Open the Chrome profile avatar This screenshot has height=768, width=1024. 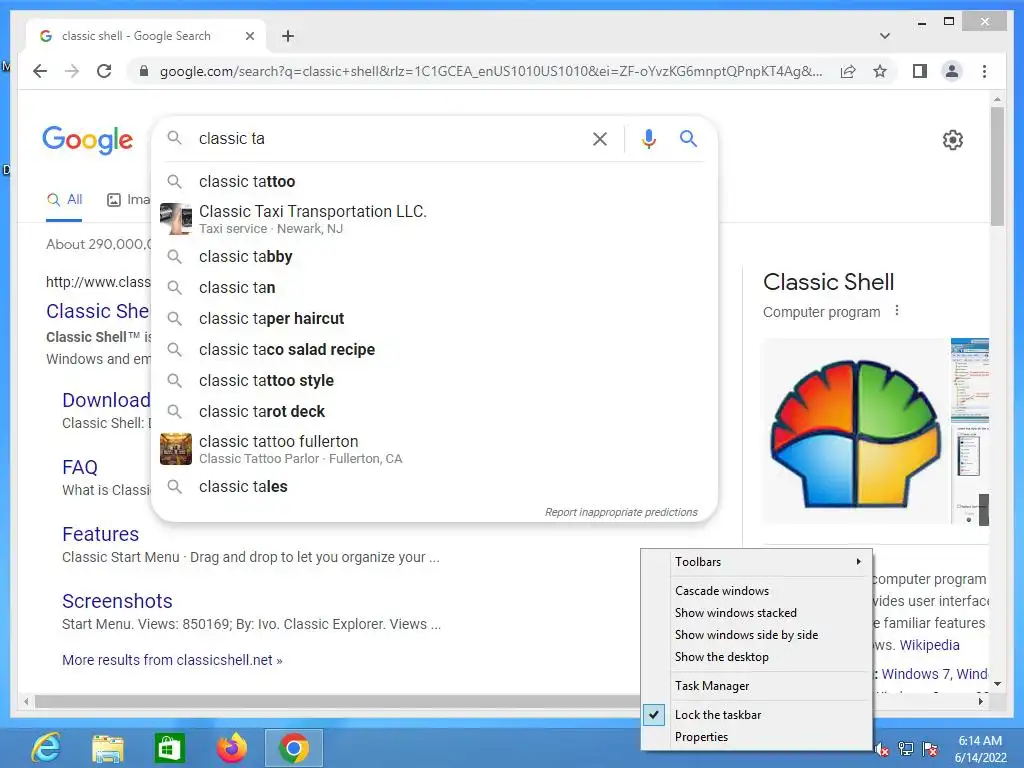pyautogui.click(x=952, y=71)
